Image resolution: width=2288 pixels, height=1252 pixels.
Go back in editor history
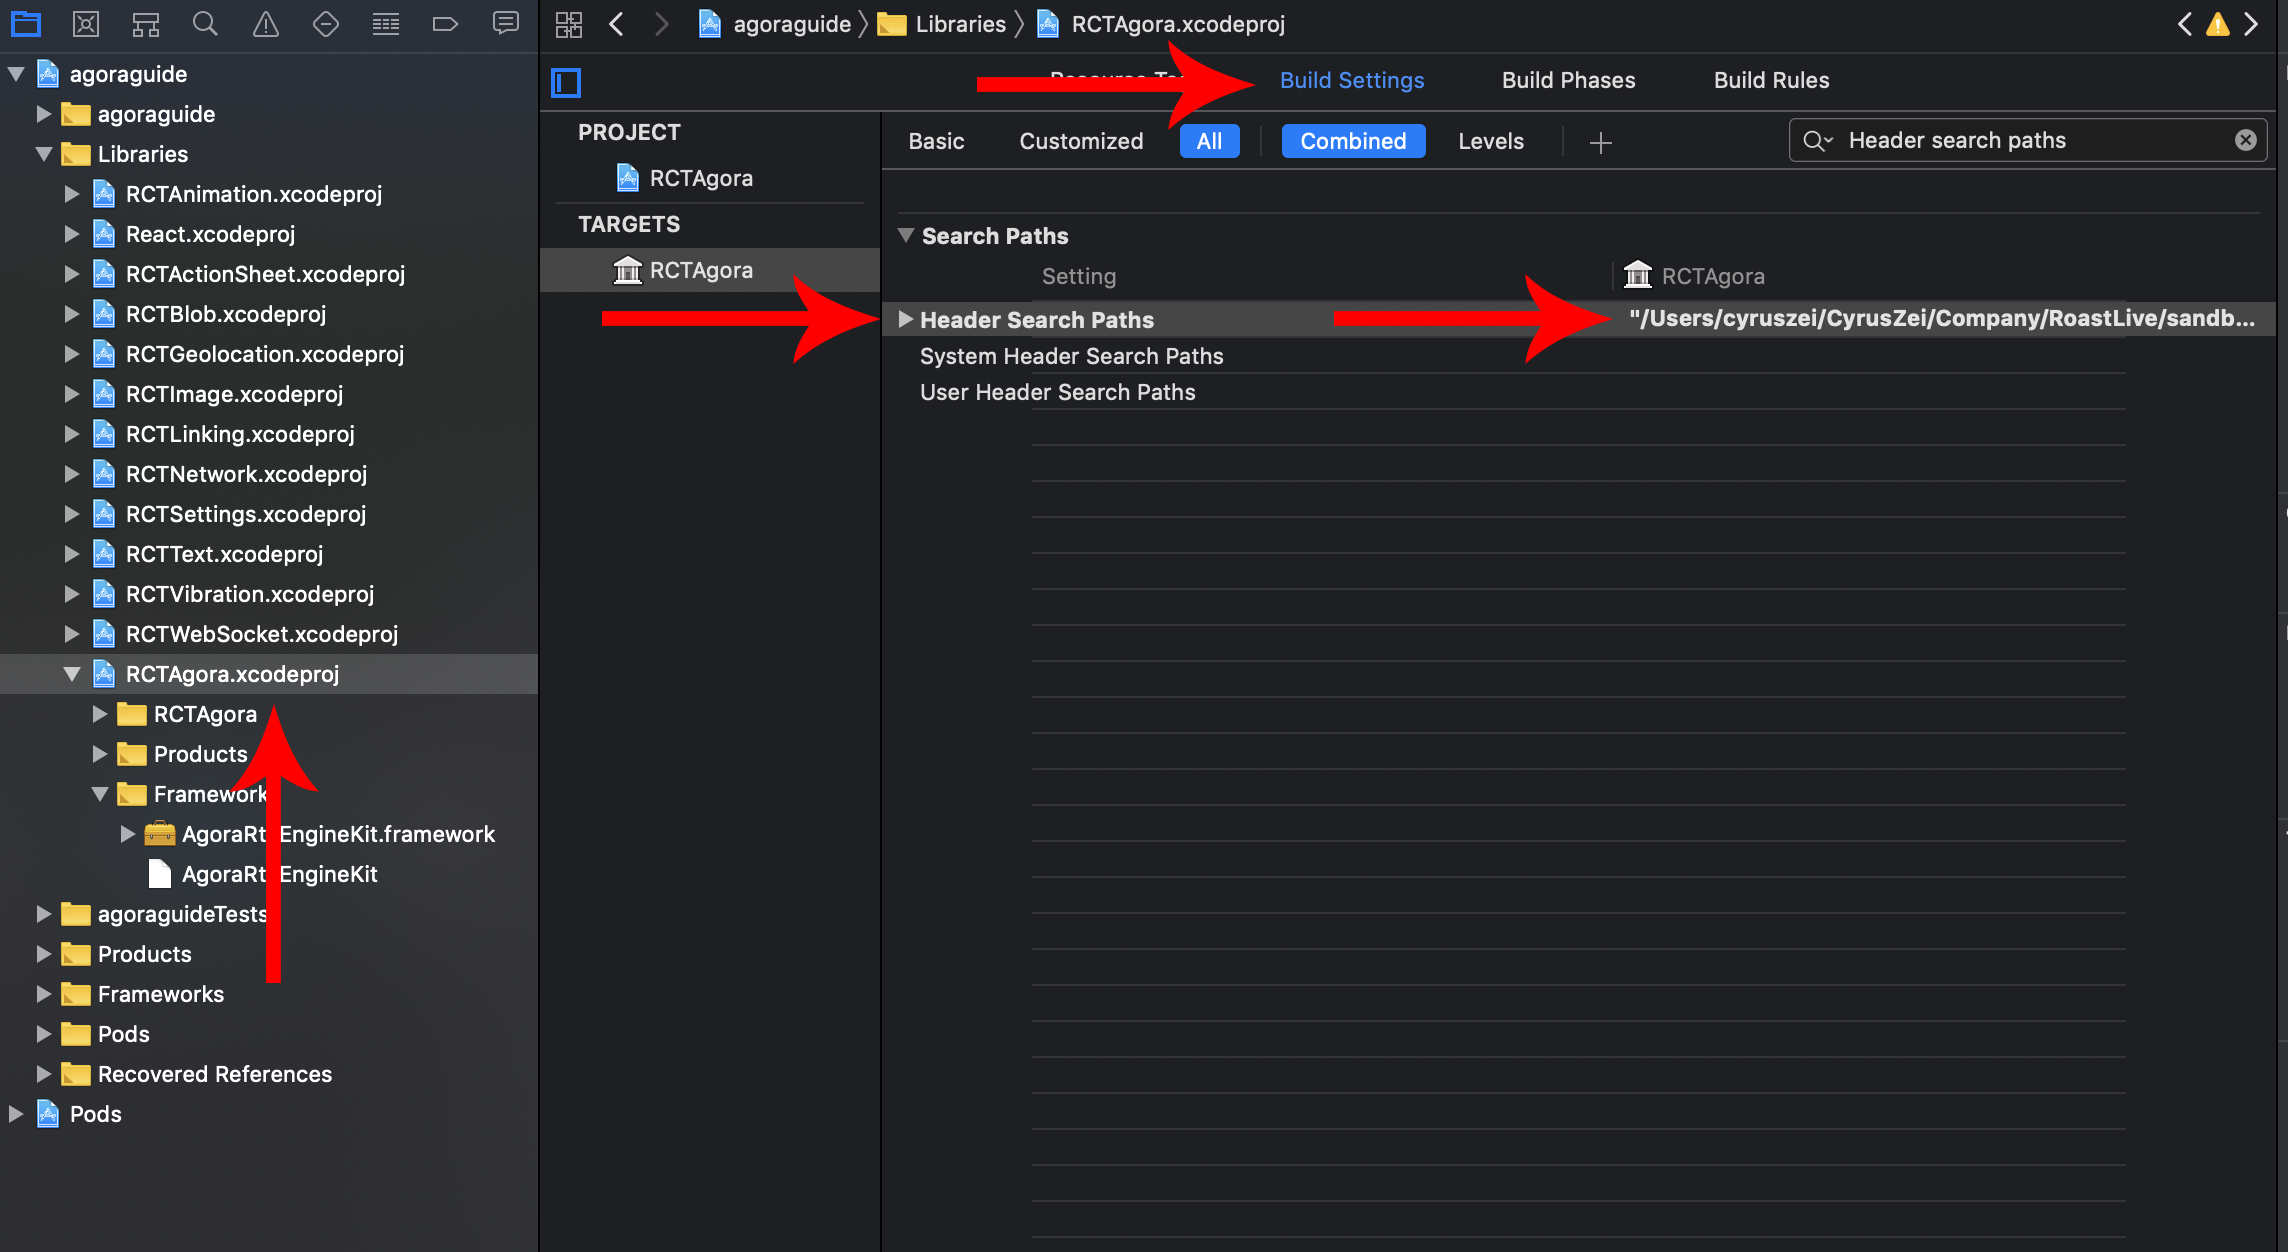[617, 24]
